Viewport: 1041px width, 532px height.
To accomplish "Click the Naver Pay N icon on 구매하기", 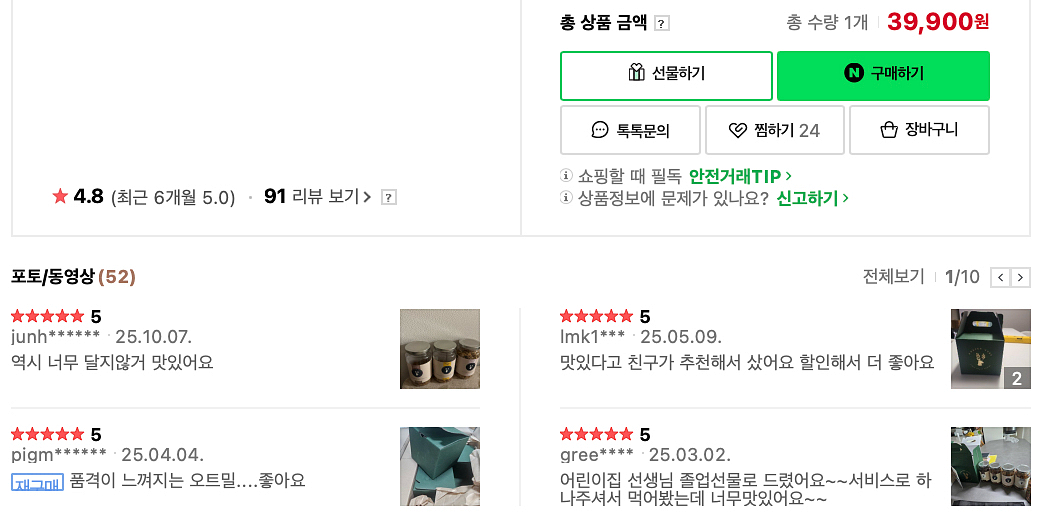I will [853, 73].
